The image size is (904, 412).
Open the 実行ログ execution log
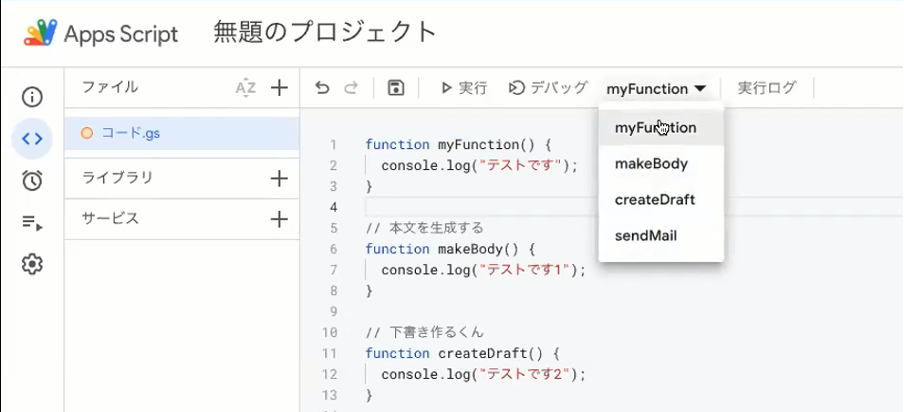(x=767, y=88)
